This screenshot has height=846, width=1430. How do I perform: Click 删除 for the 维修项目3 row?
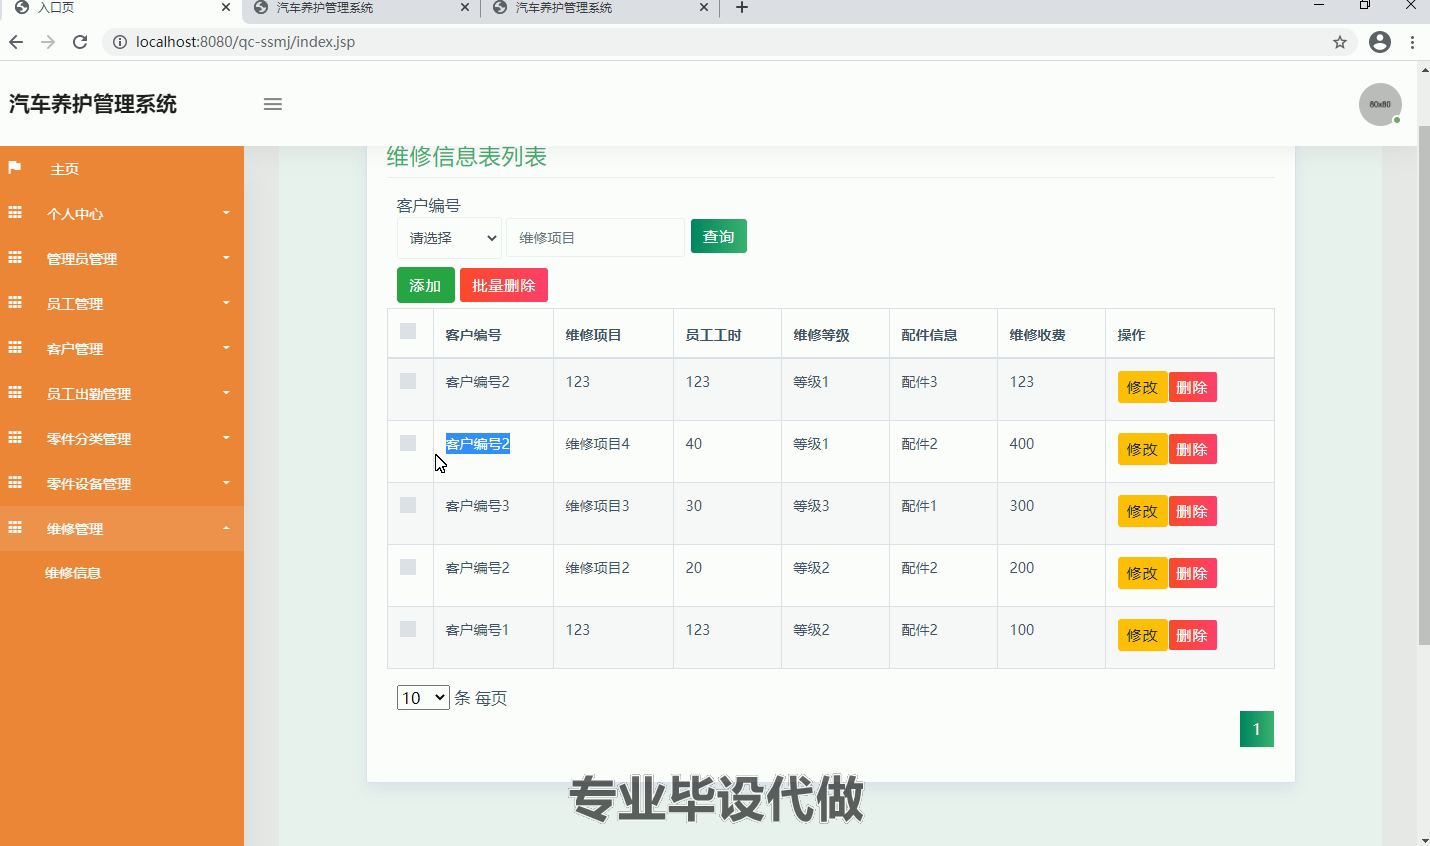1192,511
